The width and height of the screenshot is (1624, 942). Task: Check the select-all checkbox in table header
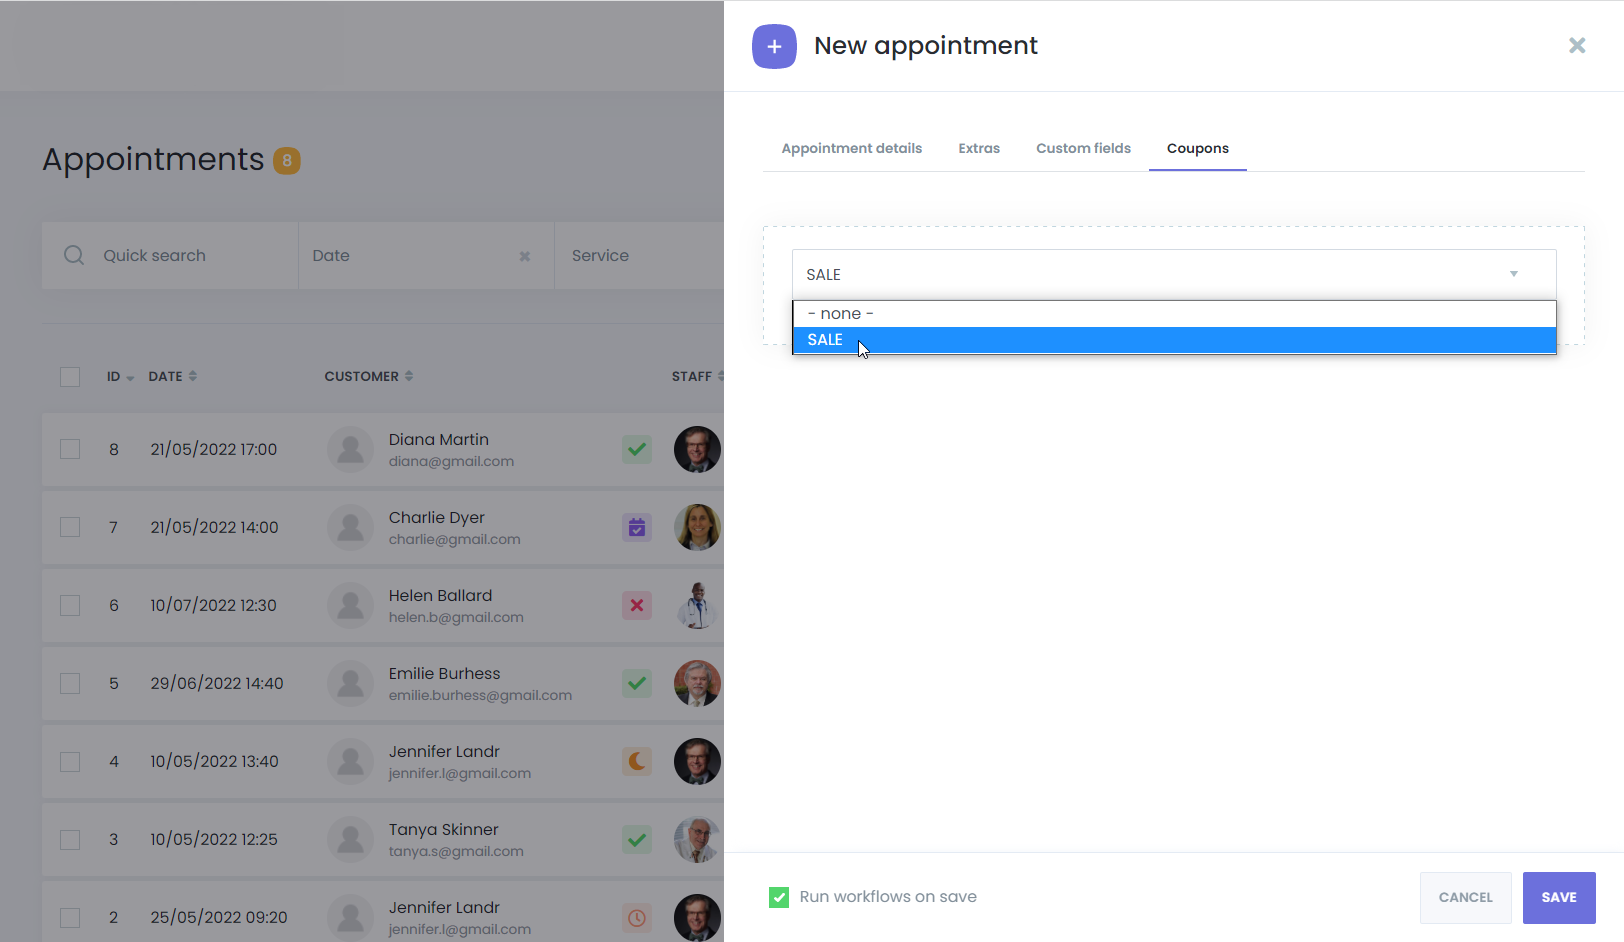click(70, 377)
